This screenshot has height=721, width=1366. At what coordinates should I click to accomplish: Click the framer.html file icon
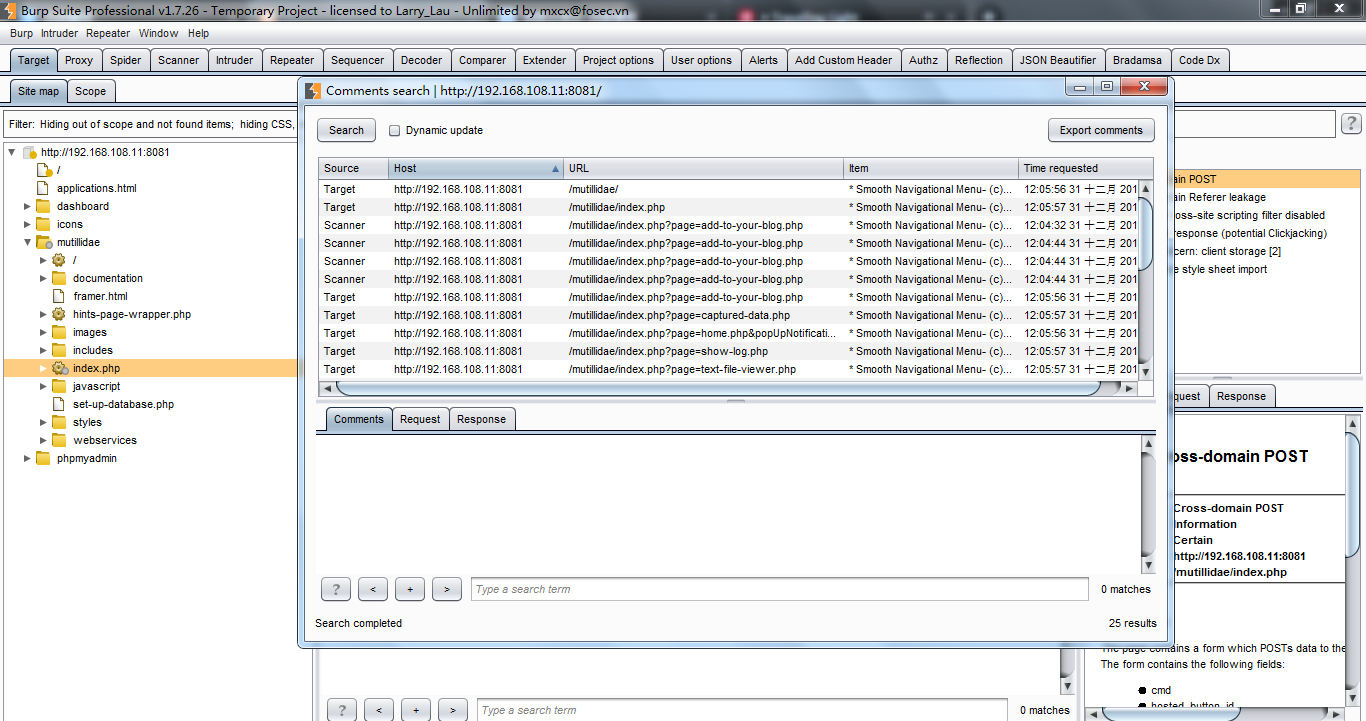[x=59, y=296]
